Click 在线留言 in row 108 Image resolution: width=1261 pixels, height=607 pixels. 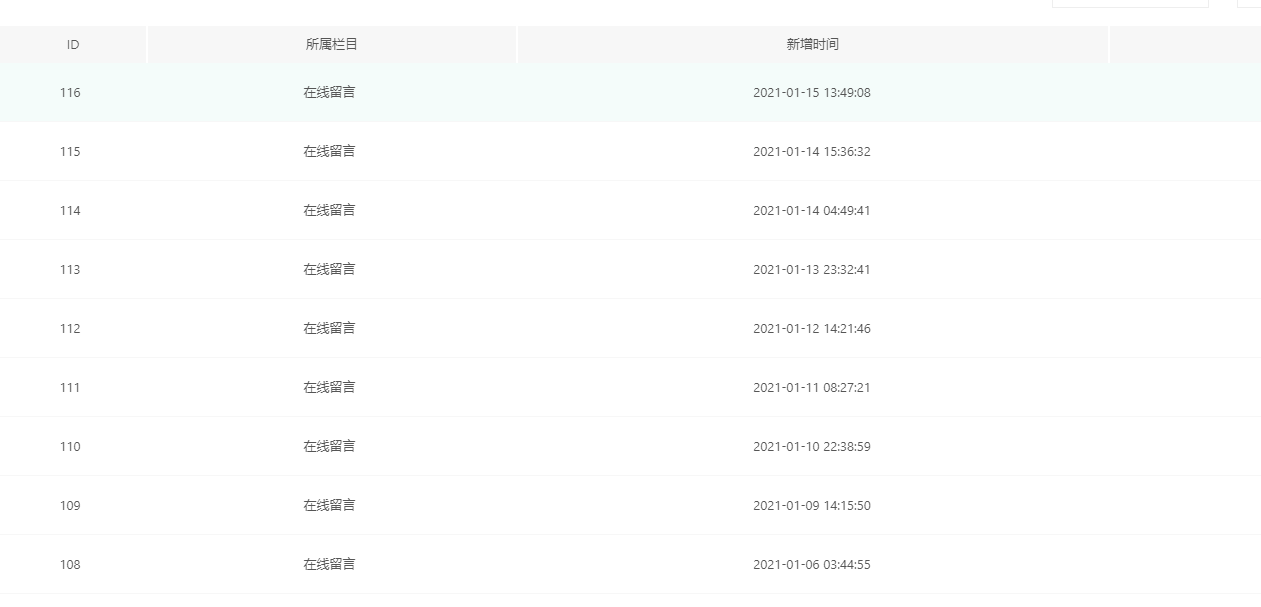330,565
